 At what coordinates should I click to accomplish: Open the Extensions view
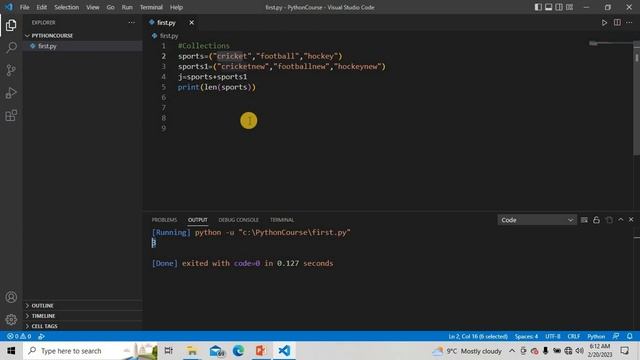click(11, 116)
